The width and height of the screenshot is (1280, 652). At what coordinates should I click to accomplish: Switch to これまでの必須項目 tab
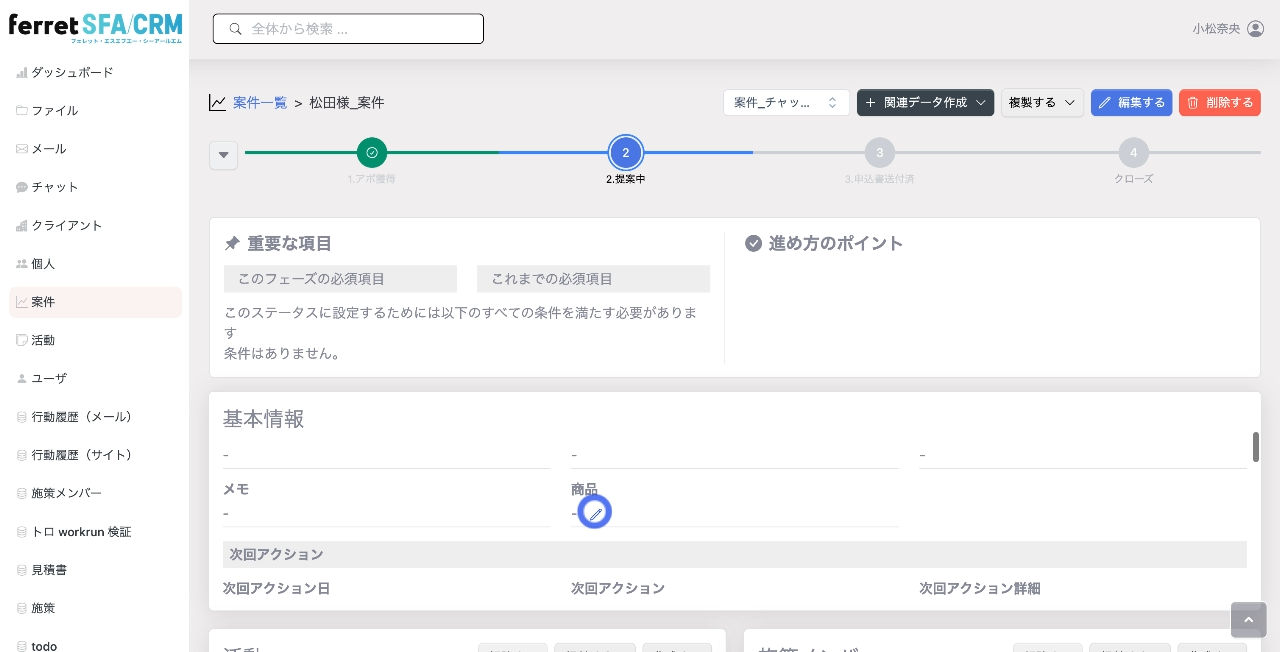(593, 279)
